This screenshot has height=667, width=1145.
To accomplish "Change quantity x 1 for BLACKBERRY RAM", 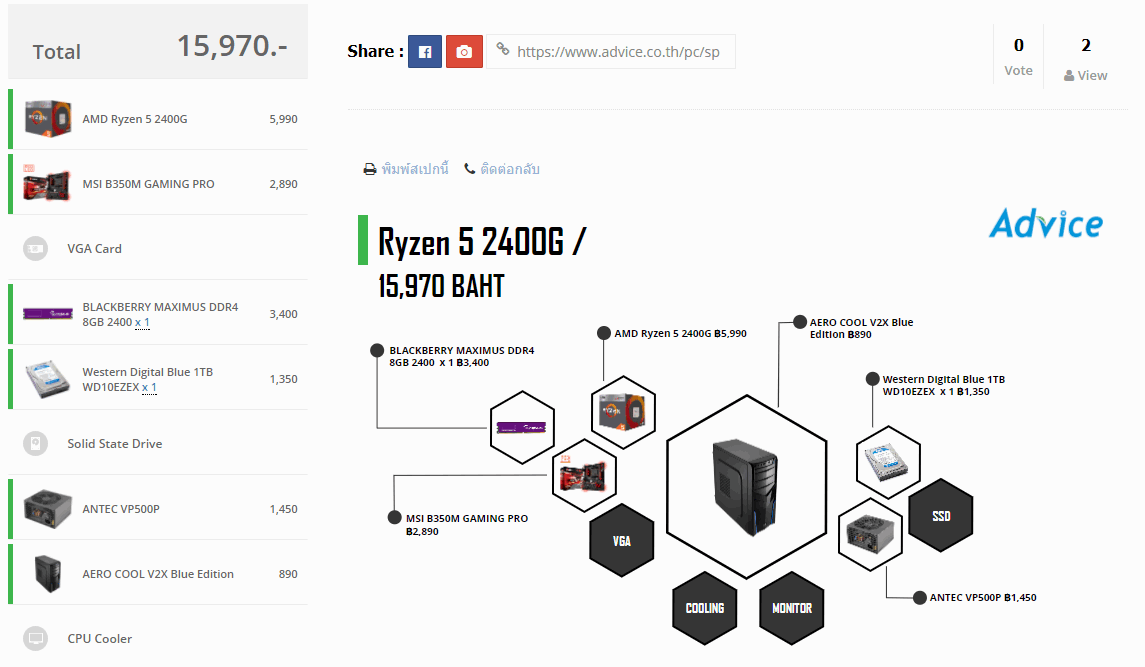I will coord(142,322).
